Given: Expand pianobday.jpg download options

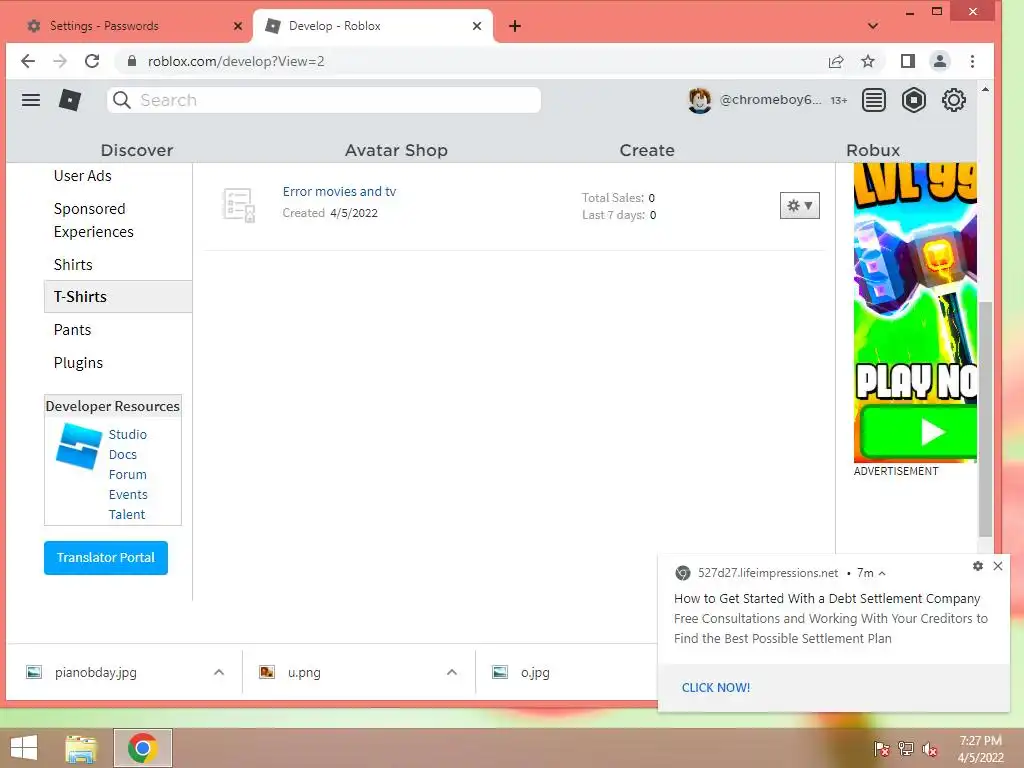Looking at the screenshot, I should coord(219,672).
